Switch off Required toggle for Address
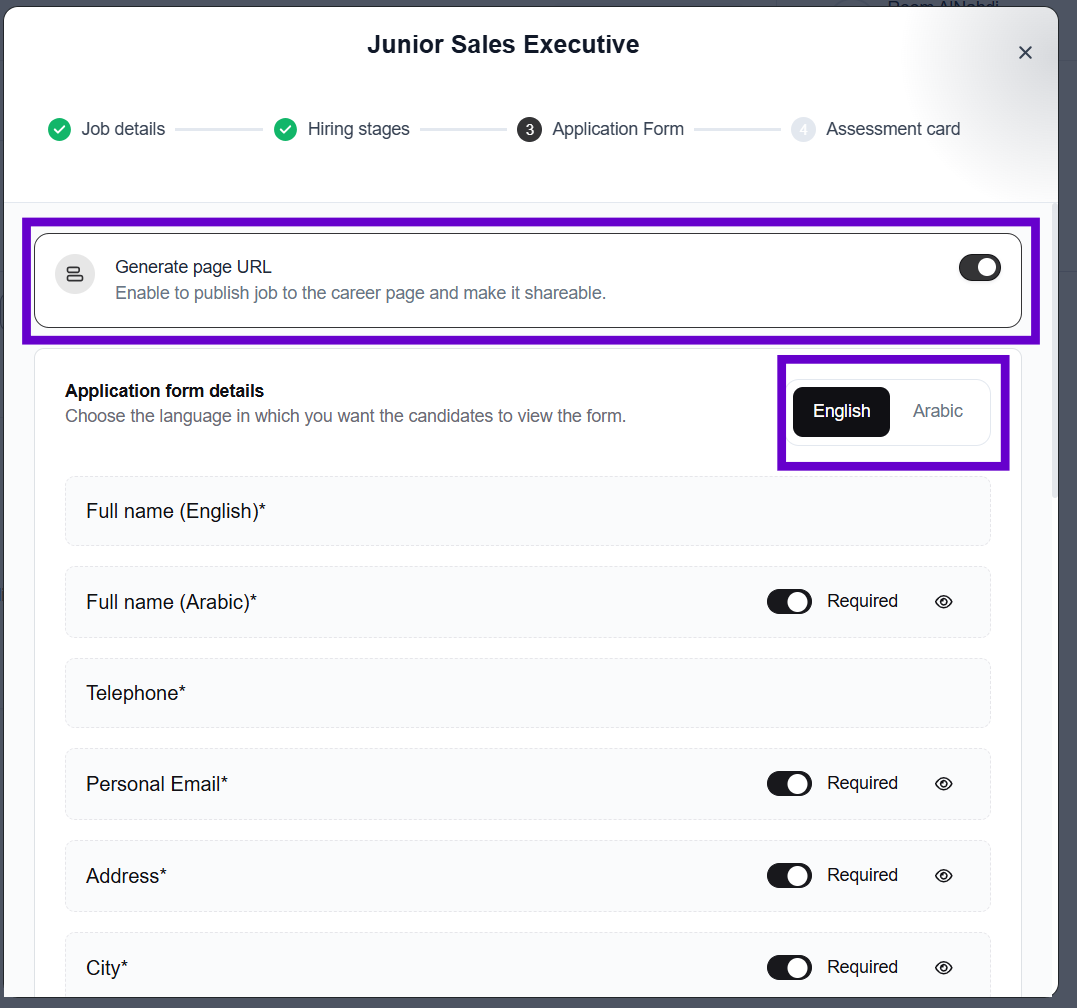 tap(789, 876)
